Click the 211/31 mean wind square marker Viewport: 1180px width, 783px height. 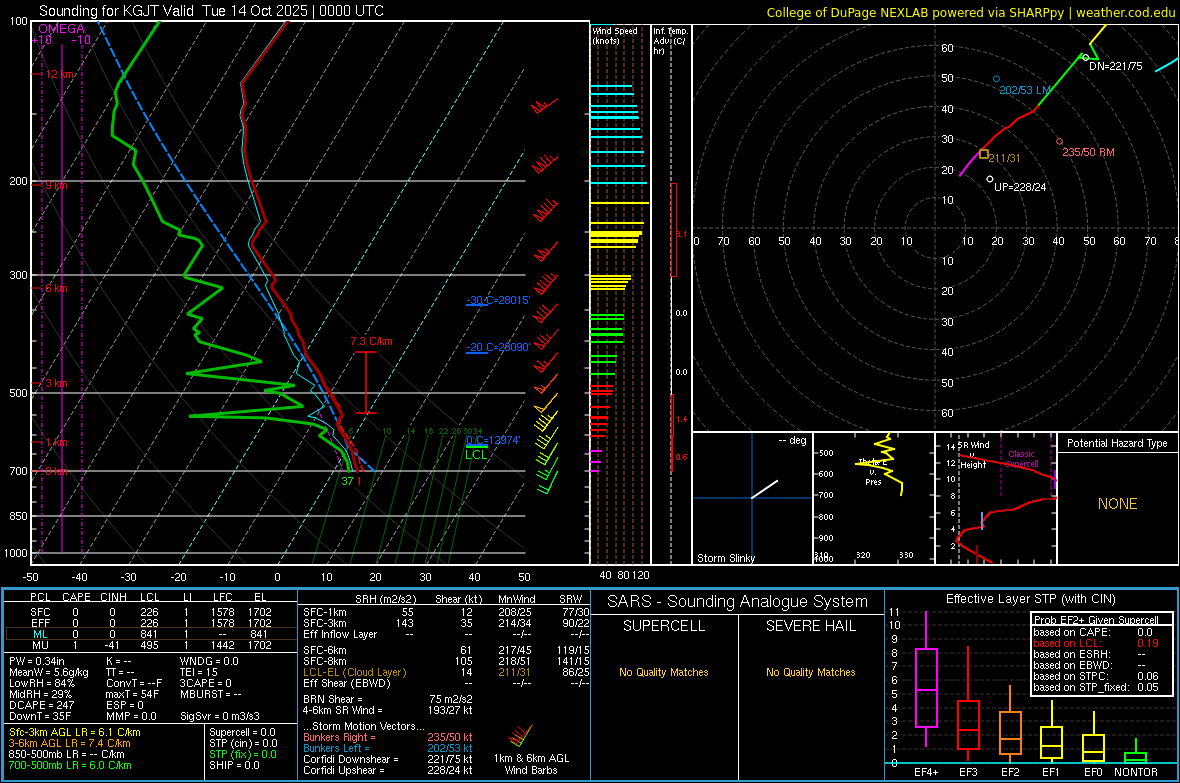coord(984,154)
